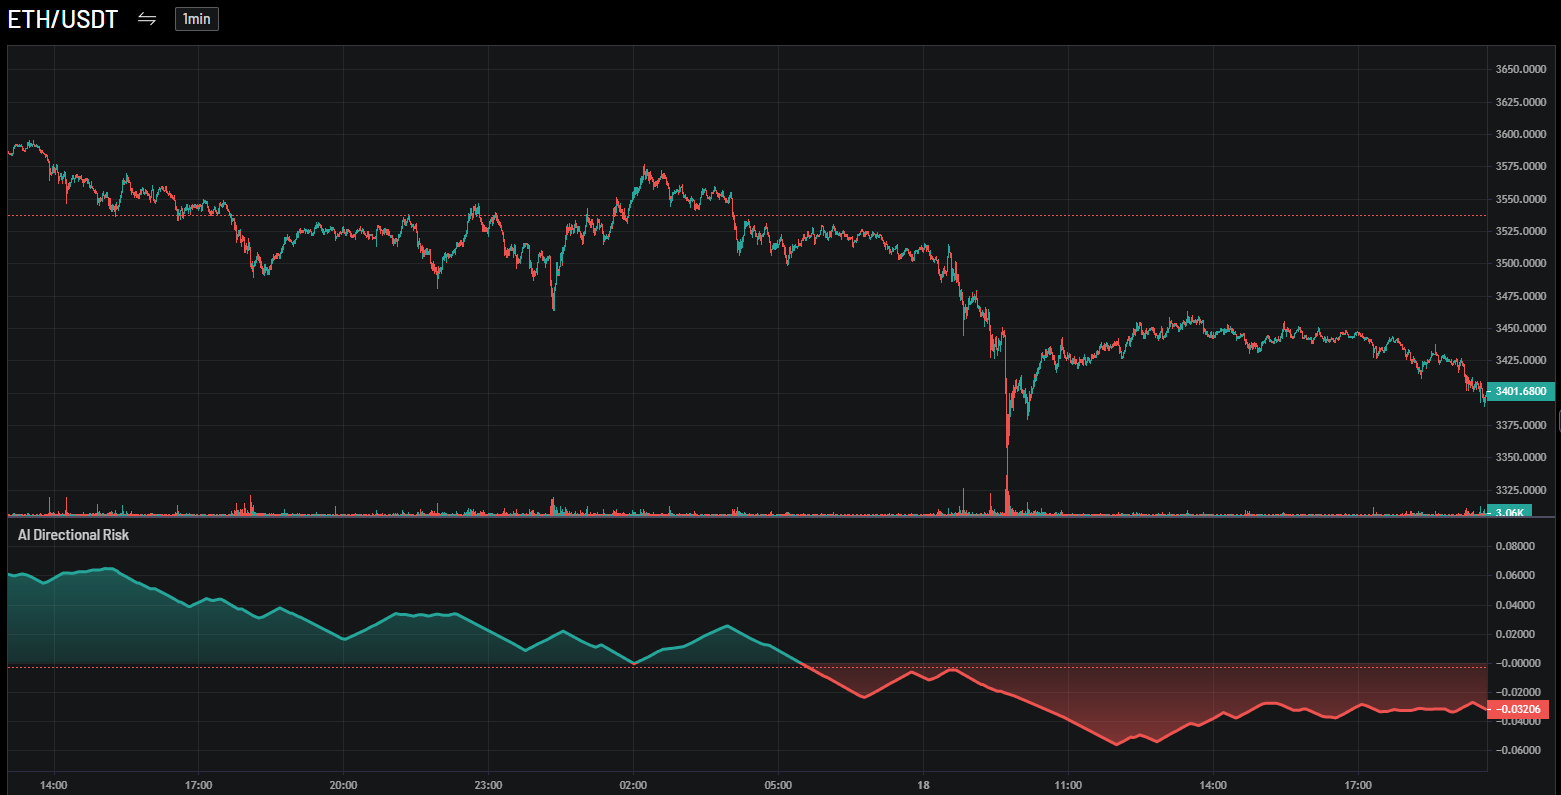Screen dimensions: 1561x795
Task: Click the 23:00 time axis label
Action: 488,785
